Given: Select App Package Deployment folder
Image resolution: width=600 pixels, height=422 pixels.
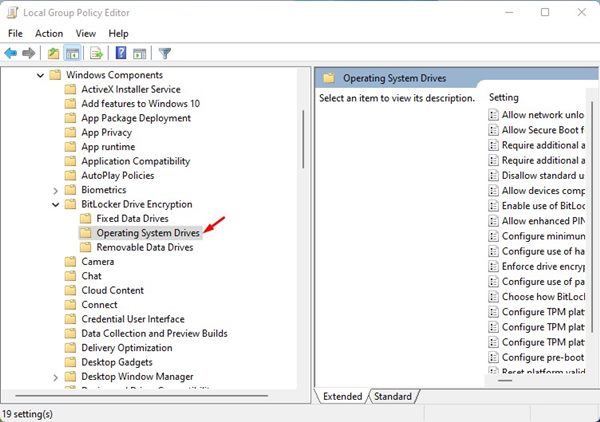Looking at the screenshot, I should click(x=136, y=118).
